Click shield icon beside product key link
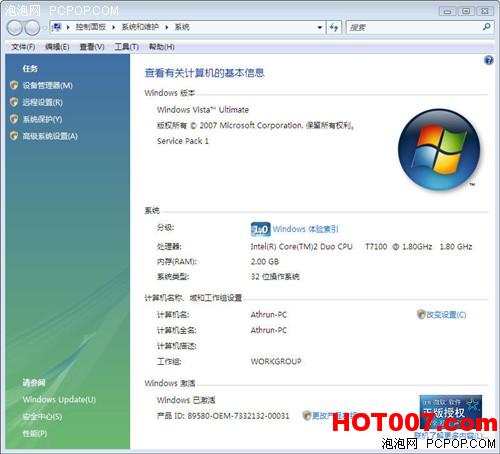 (307, 415)
